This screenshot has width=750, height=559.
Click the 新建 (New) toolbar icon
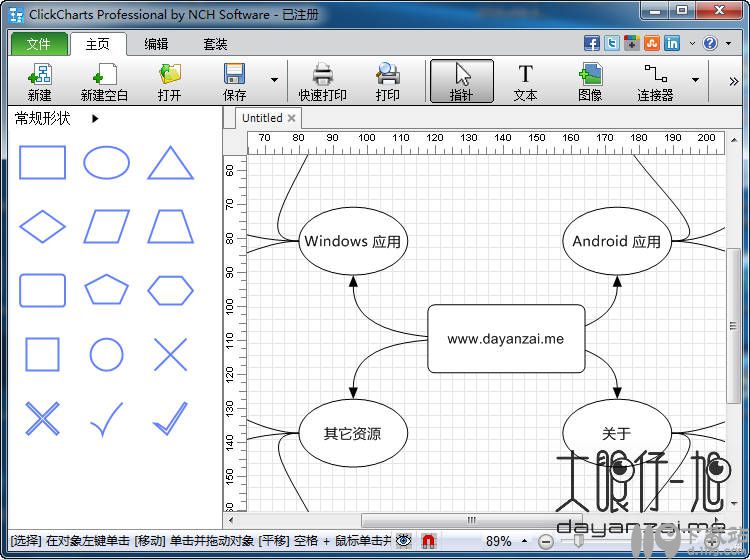[39, 81]
